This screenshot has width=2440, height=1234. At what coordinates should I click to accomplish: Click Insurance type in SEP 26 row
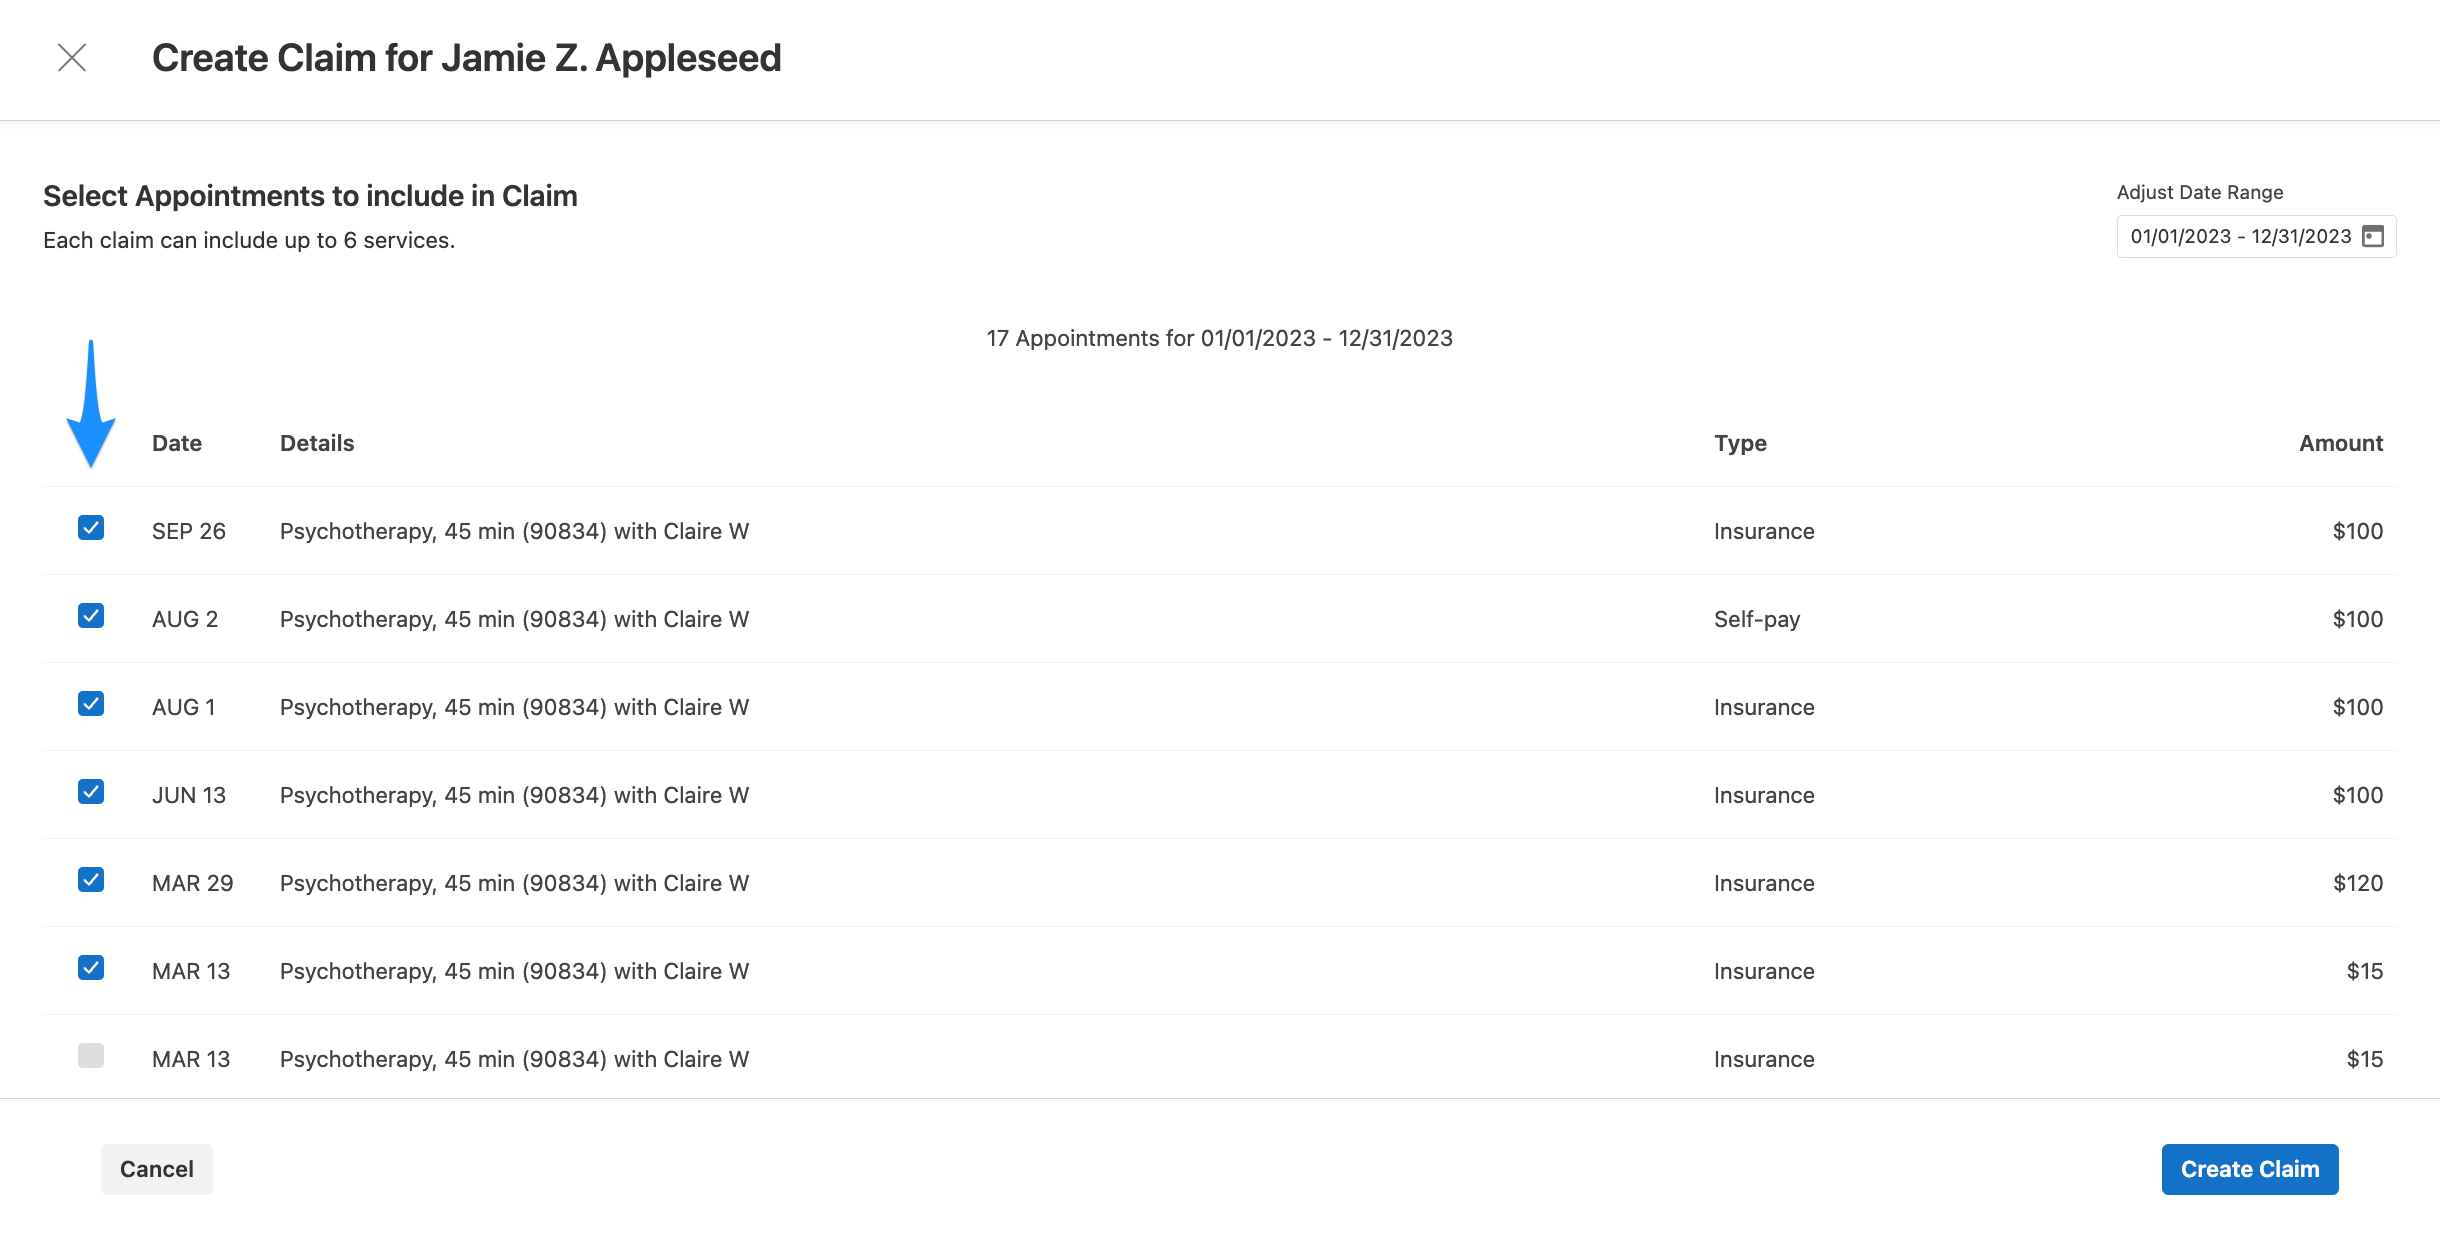coord(1764,531)
